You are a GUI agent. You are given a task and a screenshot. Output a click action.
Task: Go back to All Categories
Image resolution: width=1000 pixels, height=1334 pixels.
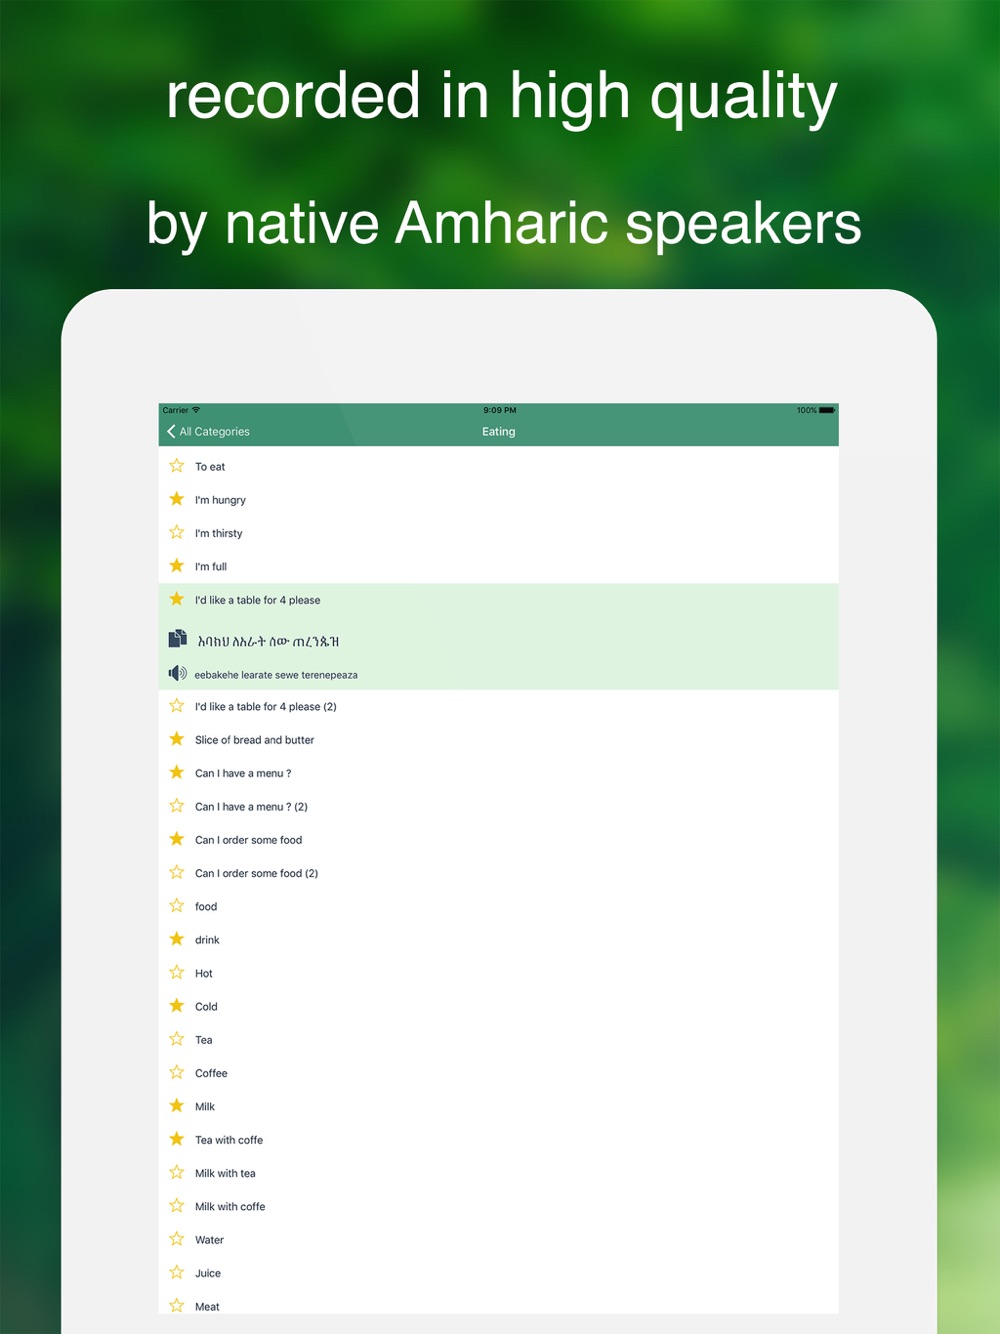208,432
